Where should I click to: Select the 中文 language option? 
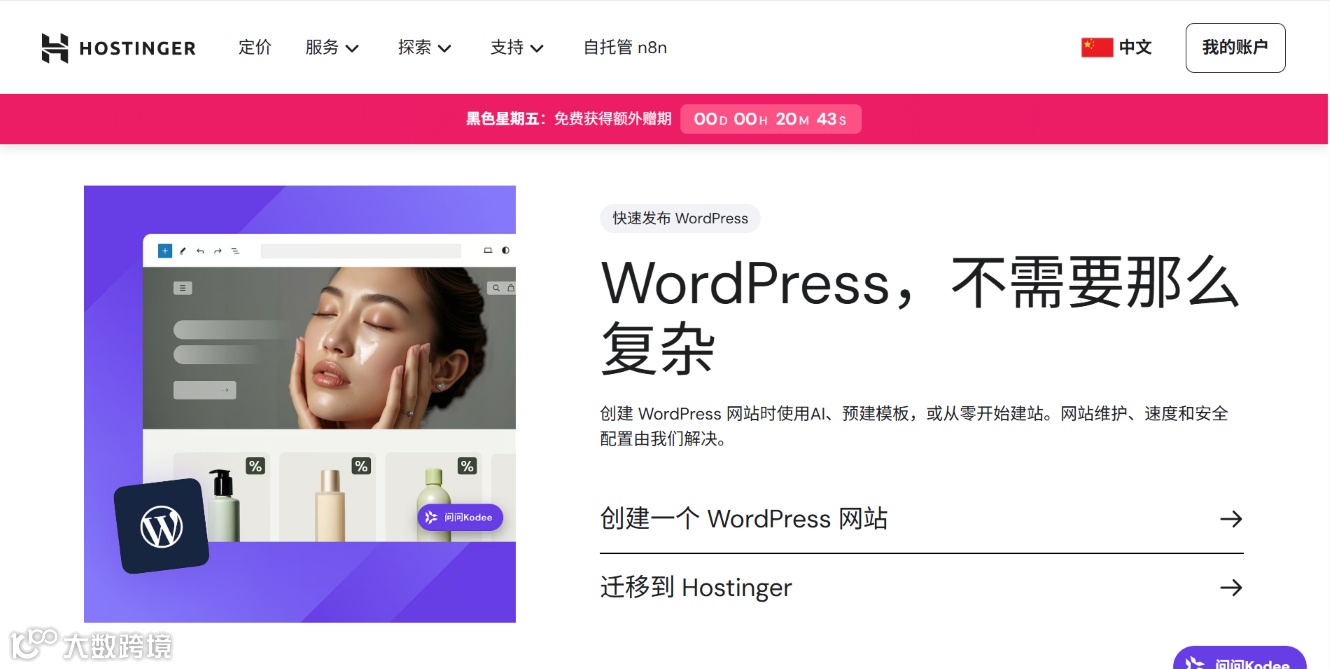point(1135,47)
